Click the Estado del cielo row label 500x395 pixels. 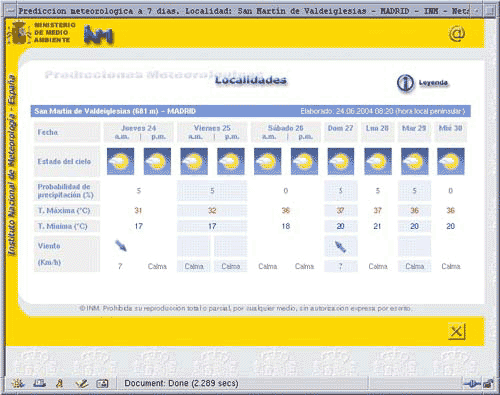pyautogui.click(x=64, y=162)
